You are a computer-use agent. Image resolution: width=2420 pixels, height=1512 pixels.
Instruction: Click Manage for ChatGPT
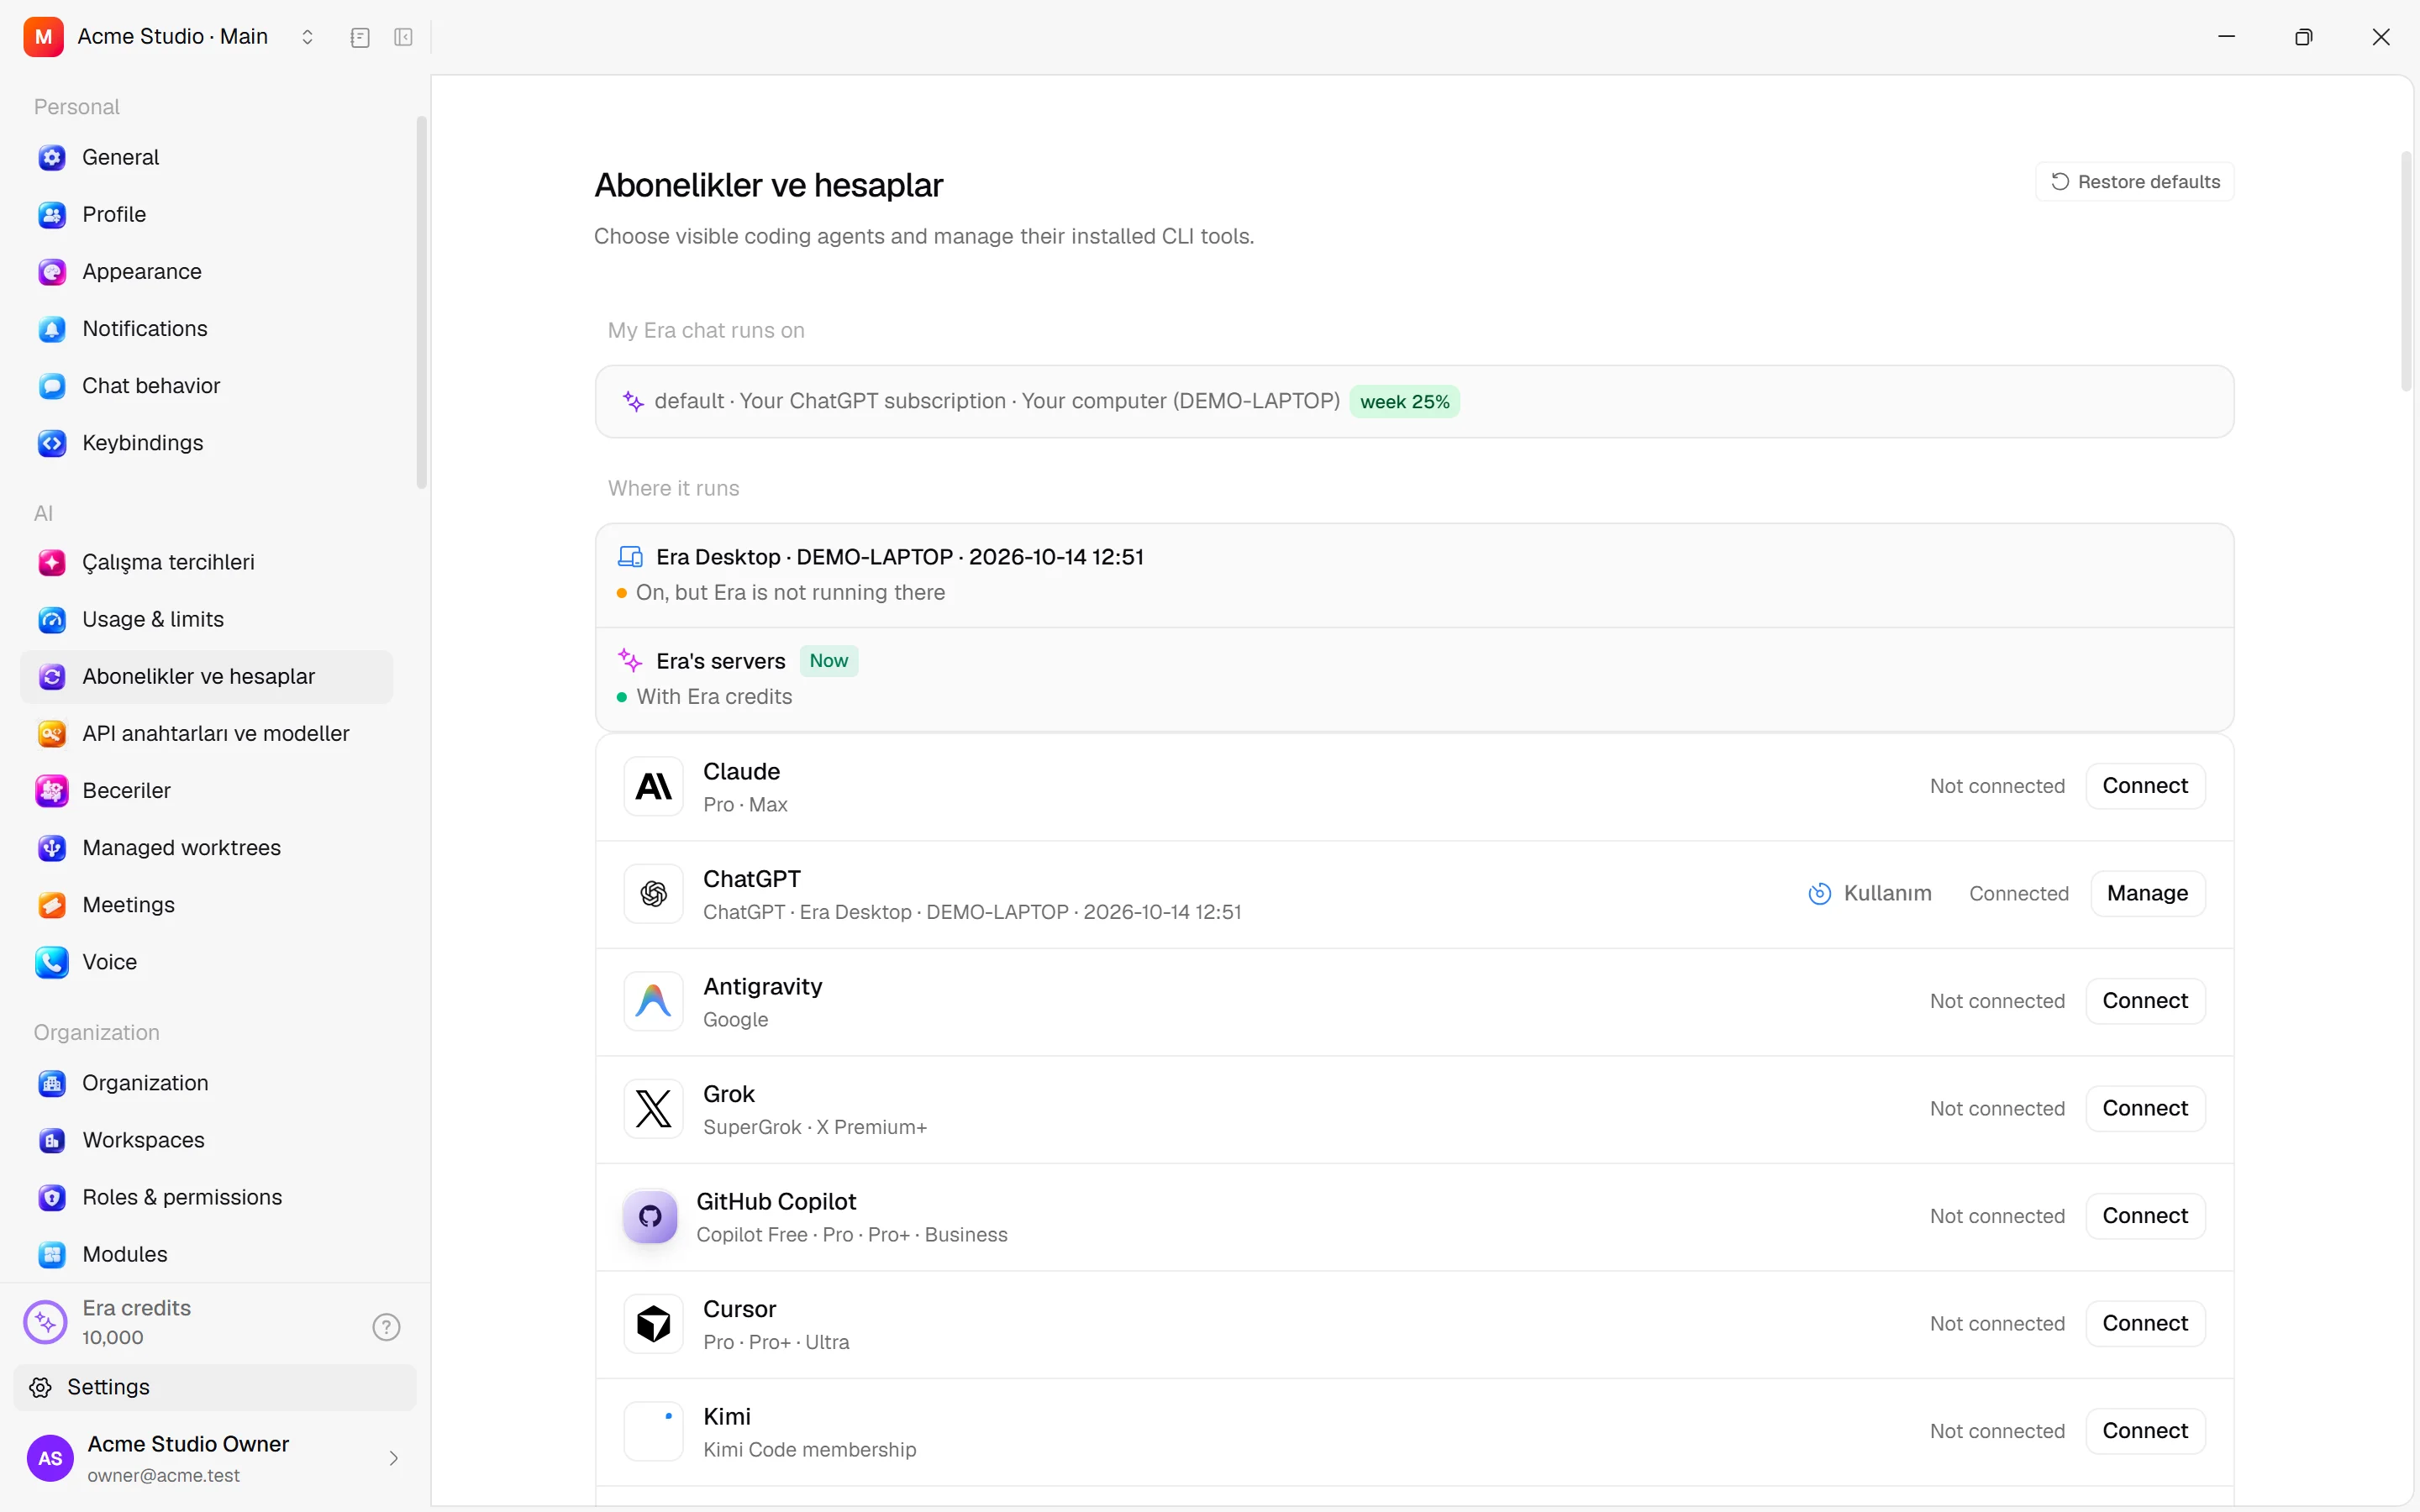coord(2147,893)
